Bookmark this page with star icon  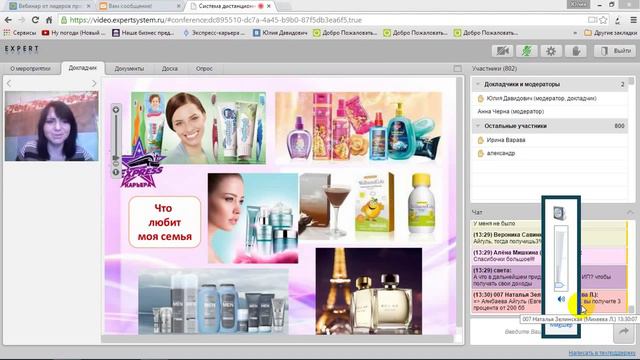click(603, 20)
